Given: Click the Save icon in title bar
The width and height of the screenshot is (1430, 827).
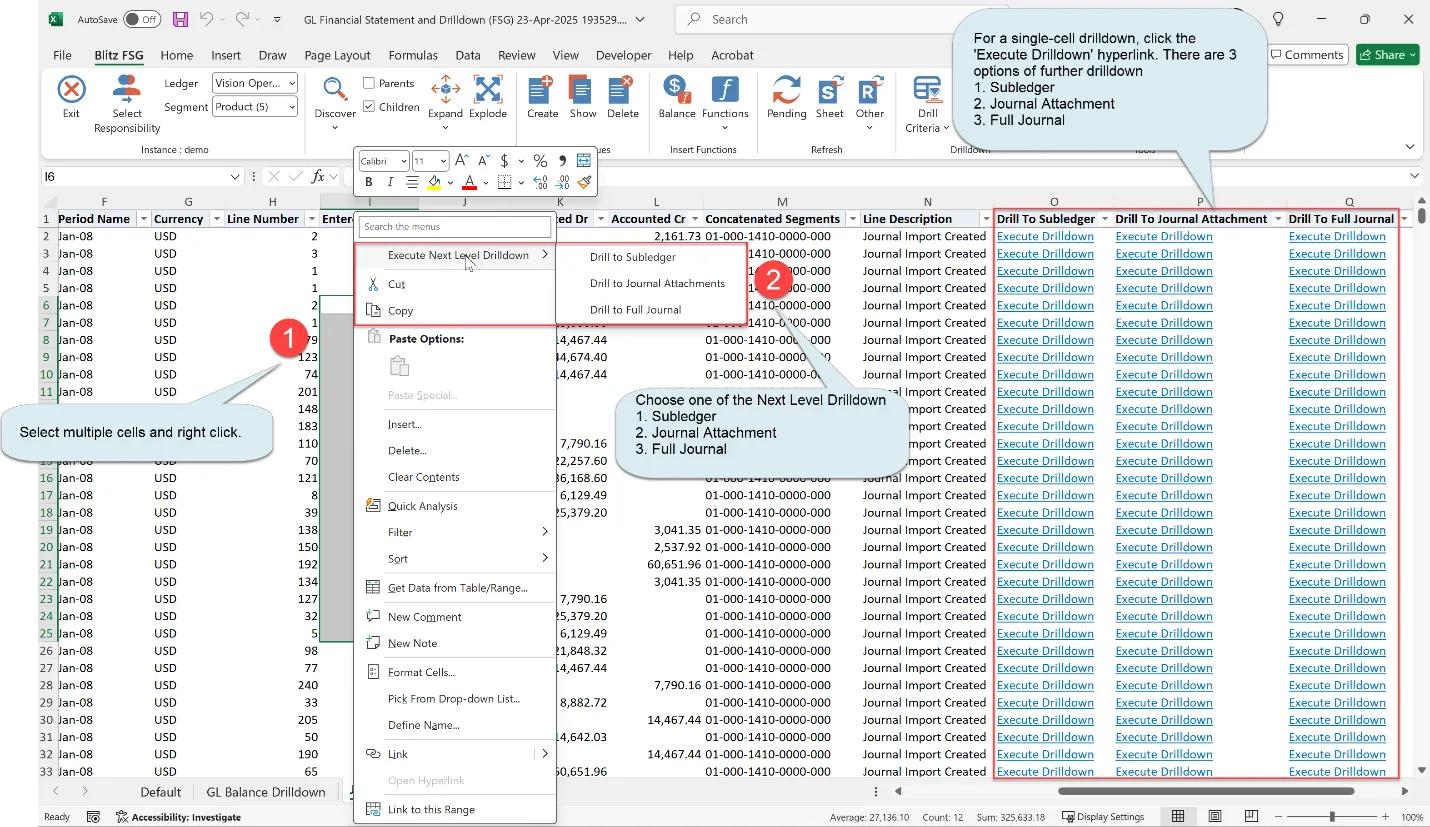Looking at the screenshot, I should (180, 19).
